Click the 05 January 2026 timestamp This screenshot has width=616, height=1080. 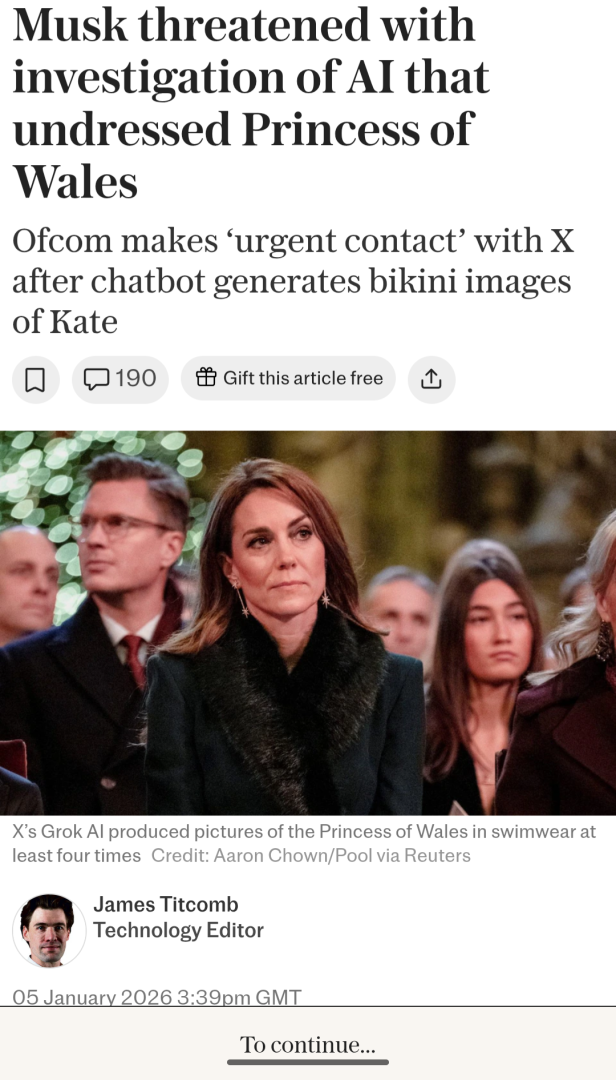157,997
